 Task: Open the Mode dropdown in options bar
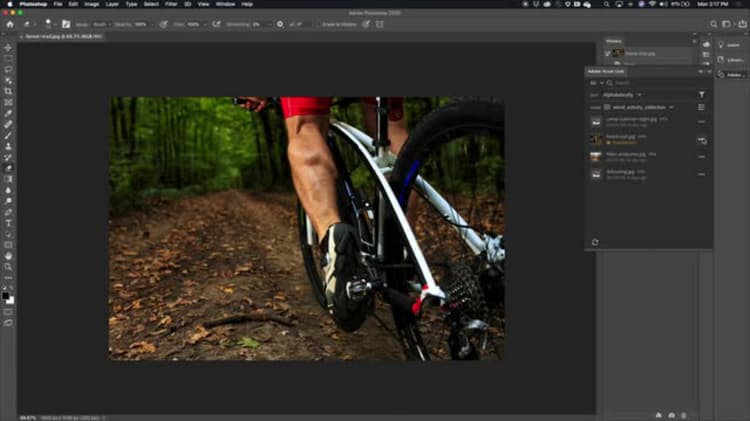tap(101, 24)
